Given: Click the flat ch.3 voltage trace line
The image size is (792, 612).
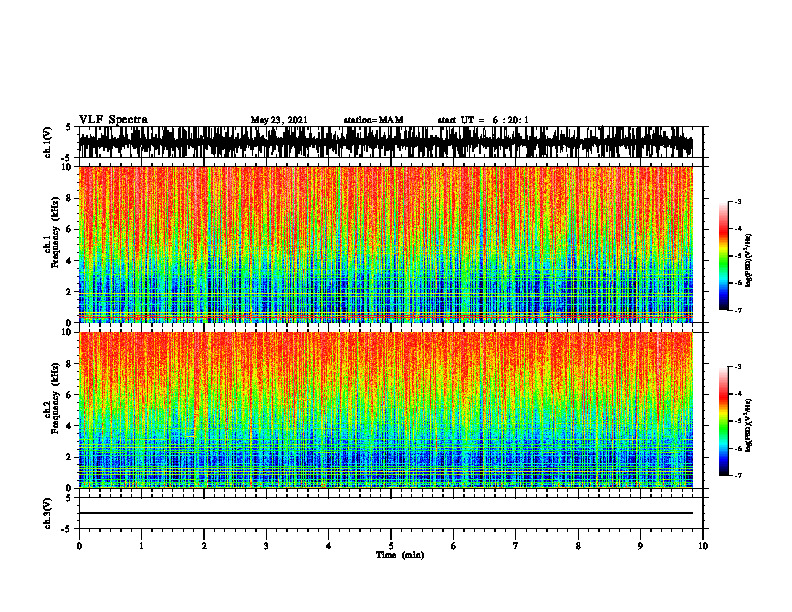Looking at the screenshot, I should 386,513.
